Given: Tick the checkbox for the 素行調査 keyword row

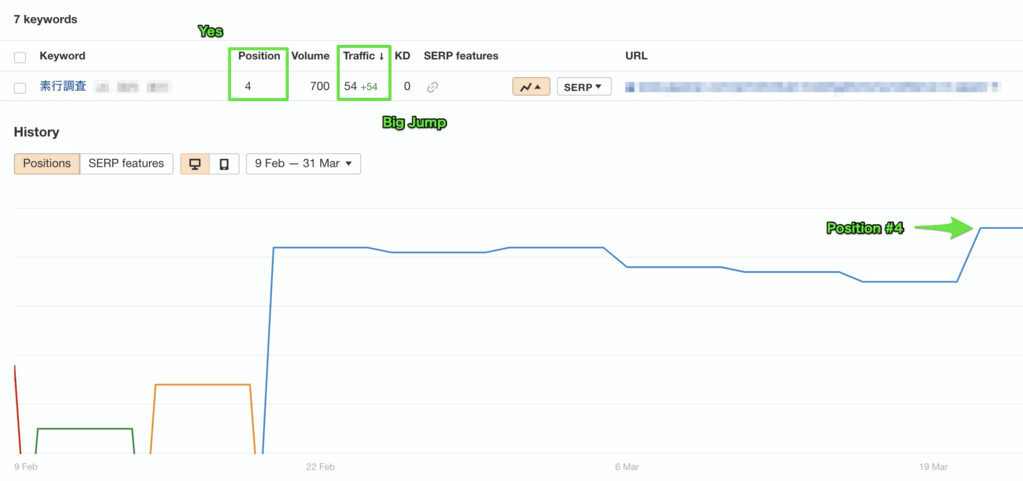Looking at the screenshot, I should pyautogui.click(x=20, y=88).
